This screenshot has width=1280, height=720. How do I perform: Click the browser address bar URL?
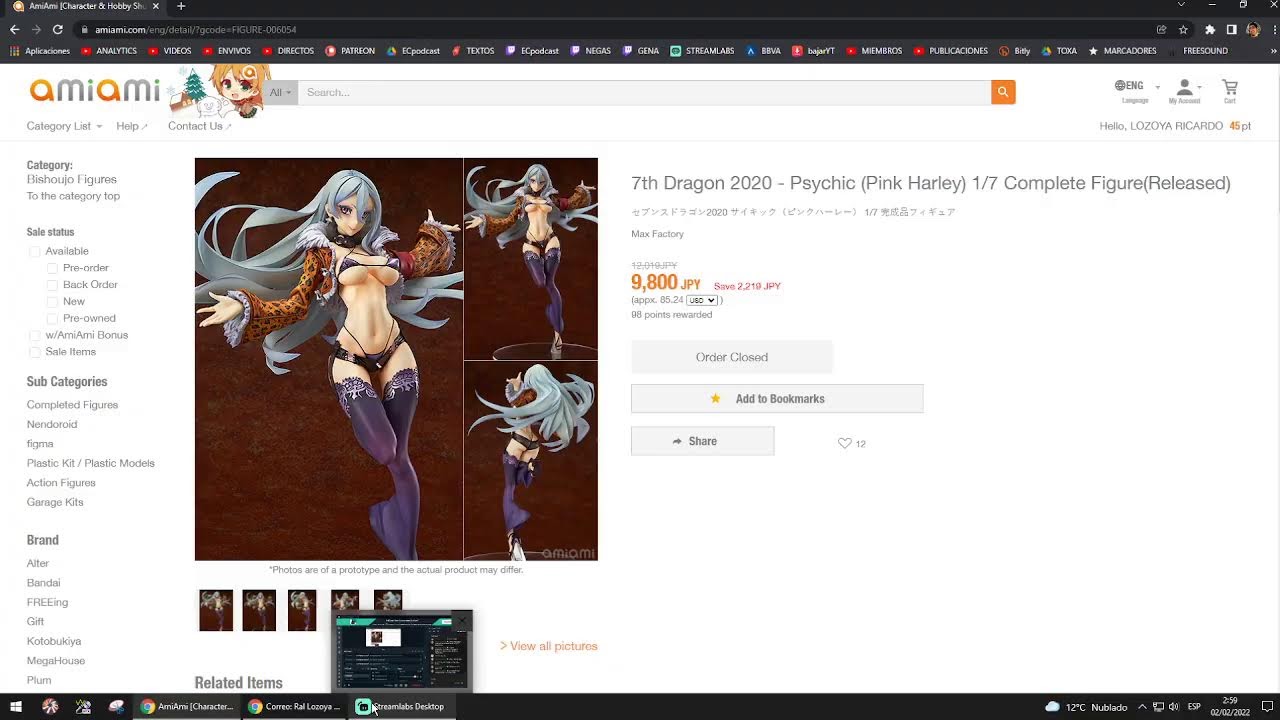(x=188, y=29)
